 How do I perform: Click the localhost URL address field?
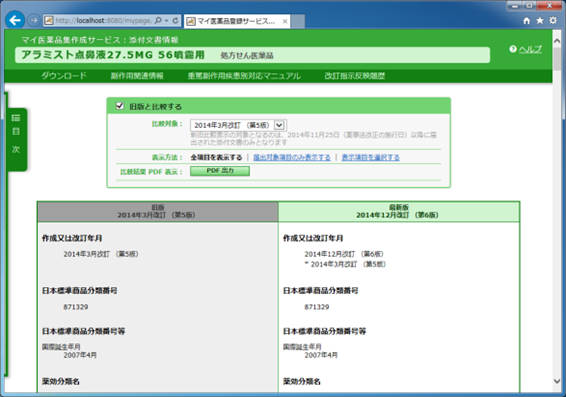click(103, 21)
